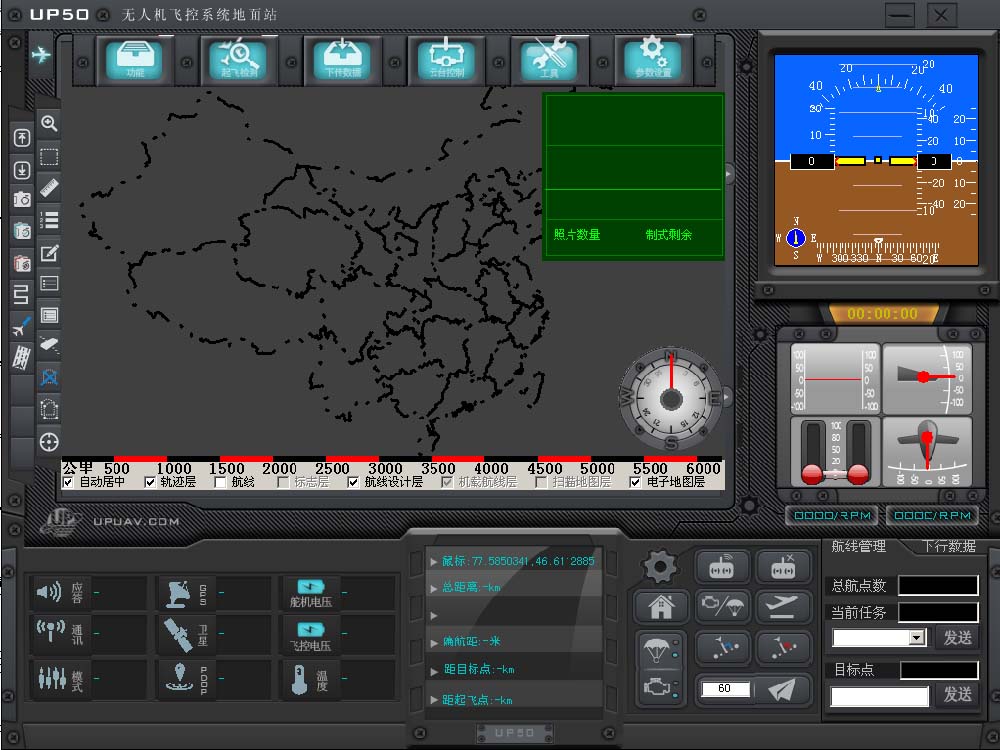Click the 总航点数 input field
This screenshot has height=750, width=1000.
point(938,585)
